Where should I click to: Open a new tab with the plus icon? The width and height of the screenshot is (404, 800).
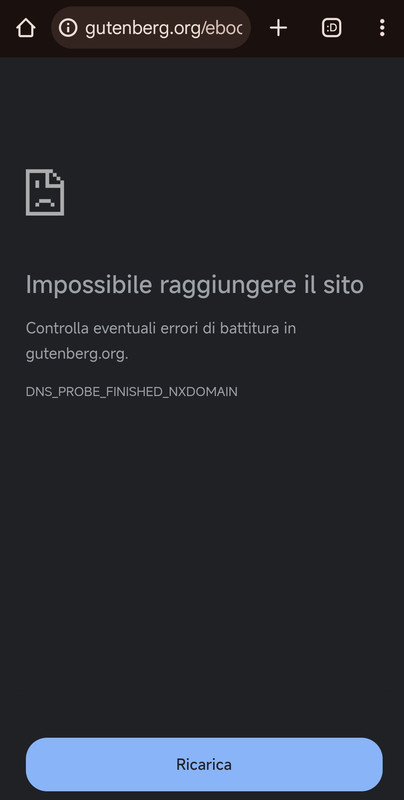(x=278, y=28)
